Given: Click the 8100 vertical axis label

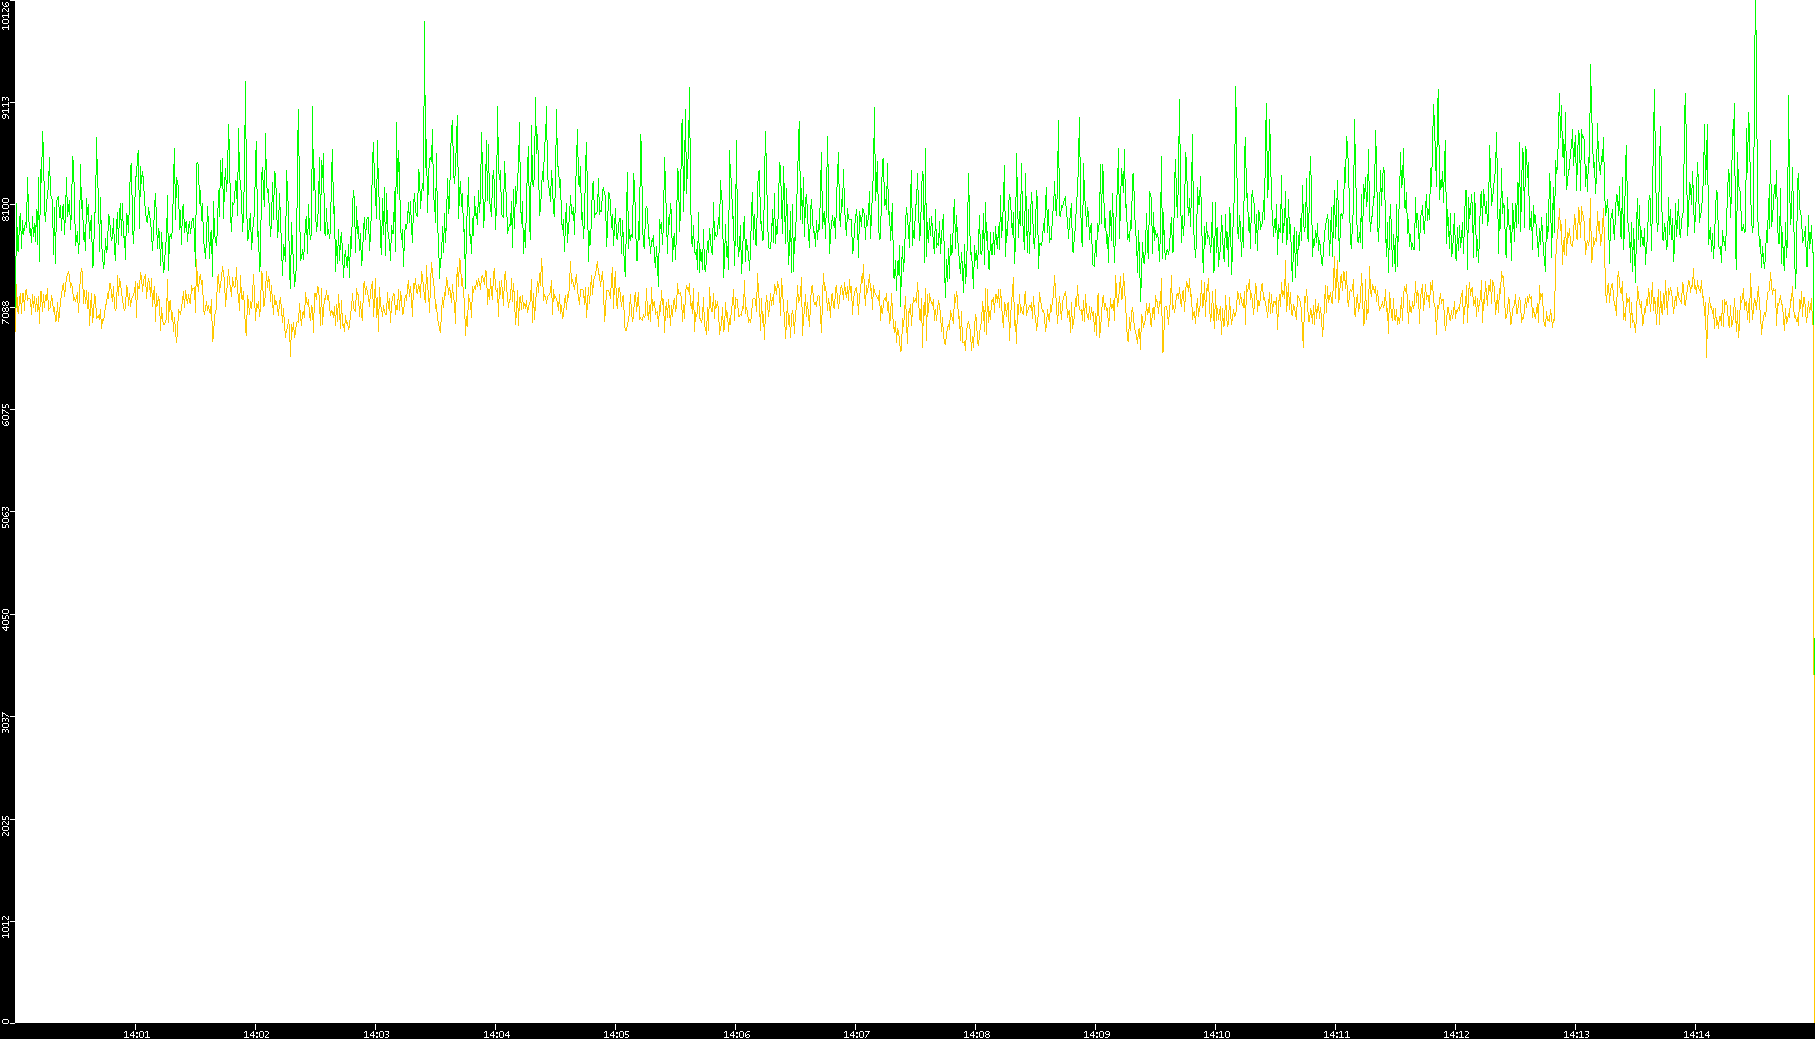Looking at the screenshot, I should coord(7,208).
